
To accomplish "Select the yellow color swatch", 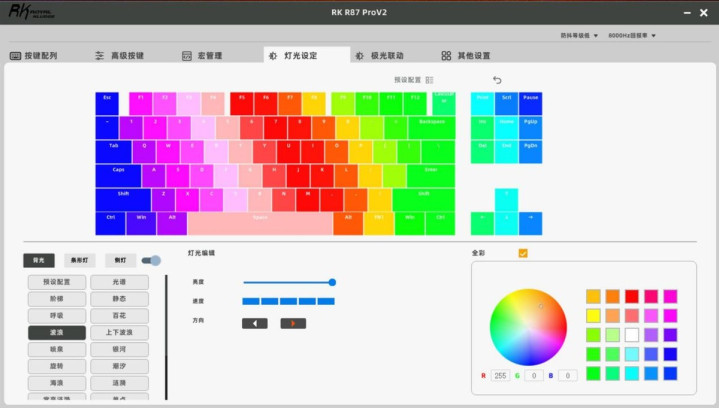I will (x=593, y=315).
